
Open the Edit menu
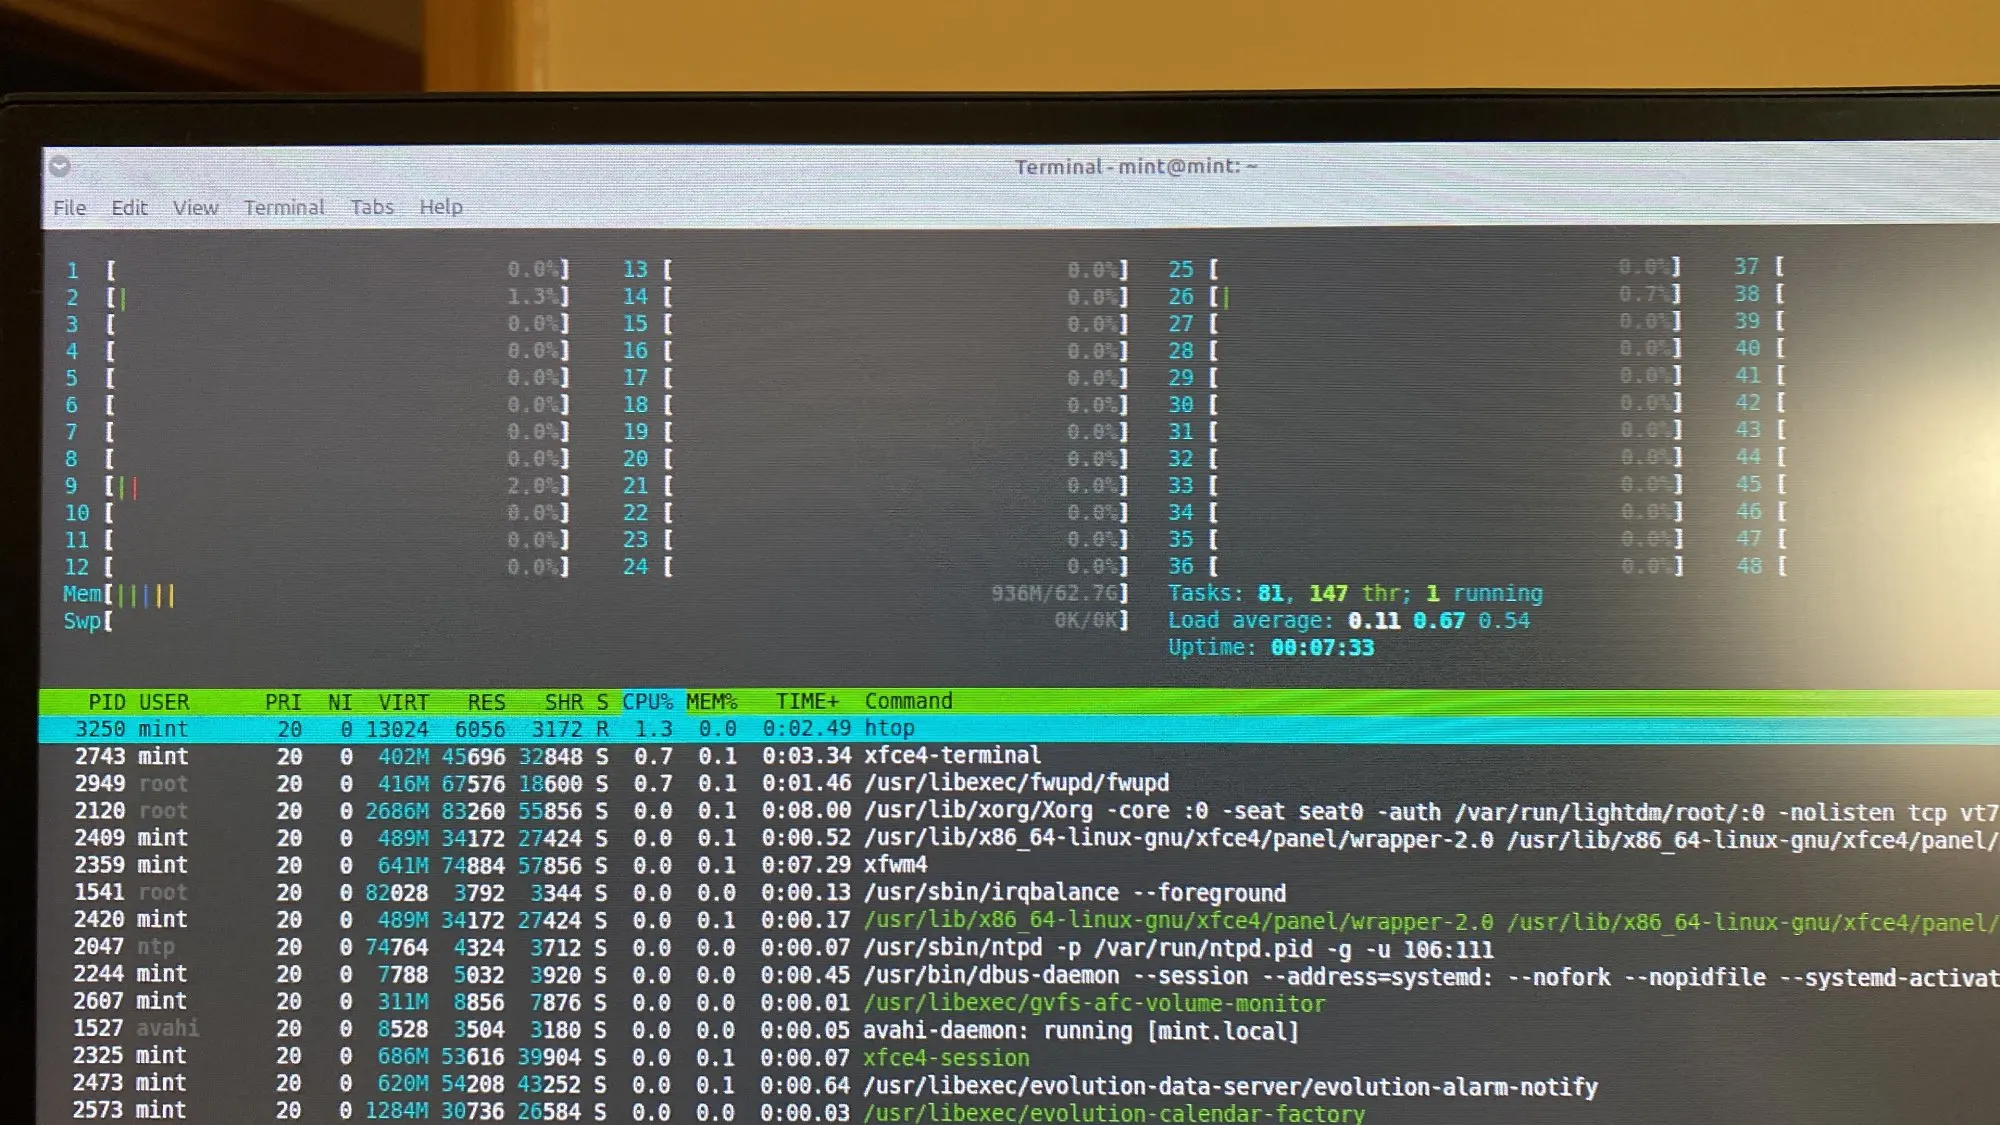pyautogui.click(x=129, y=208)
